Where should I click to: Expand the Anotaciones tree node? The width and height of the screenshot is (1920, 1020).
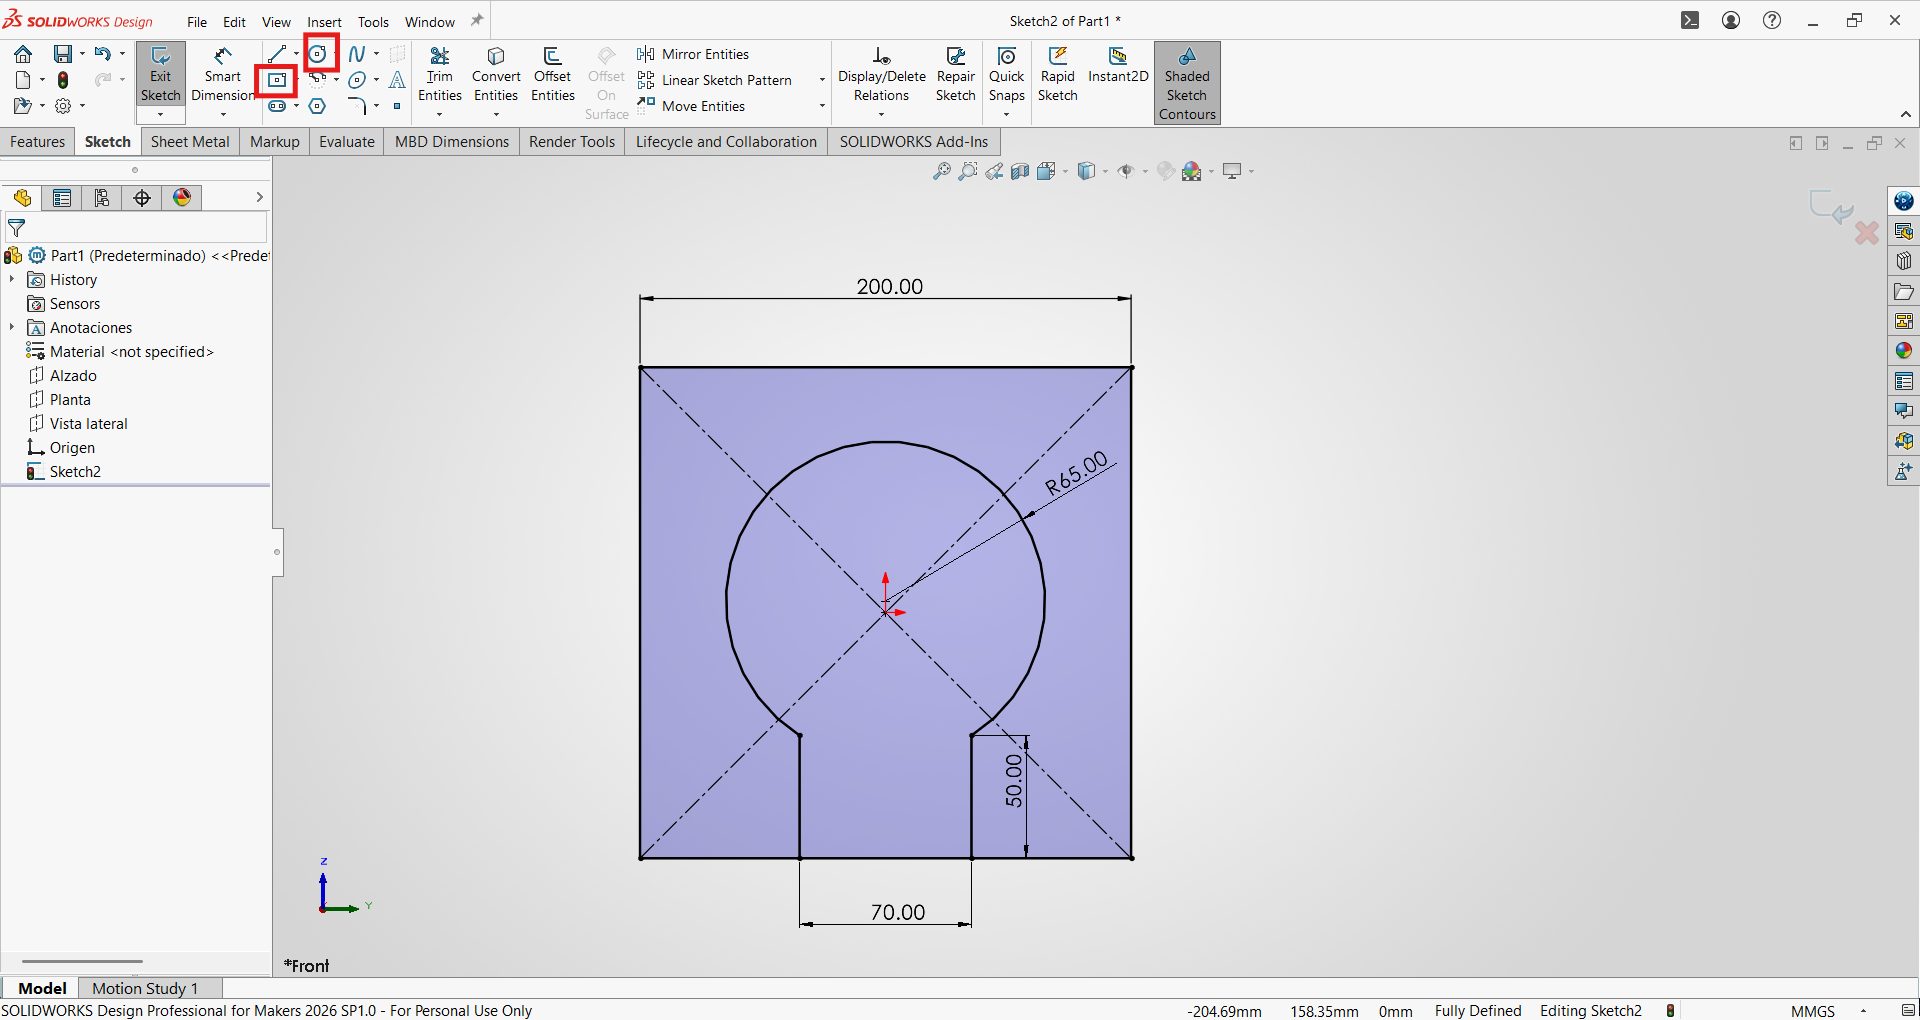(12, 328)
